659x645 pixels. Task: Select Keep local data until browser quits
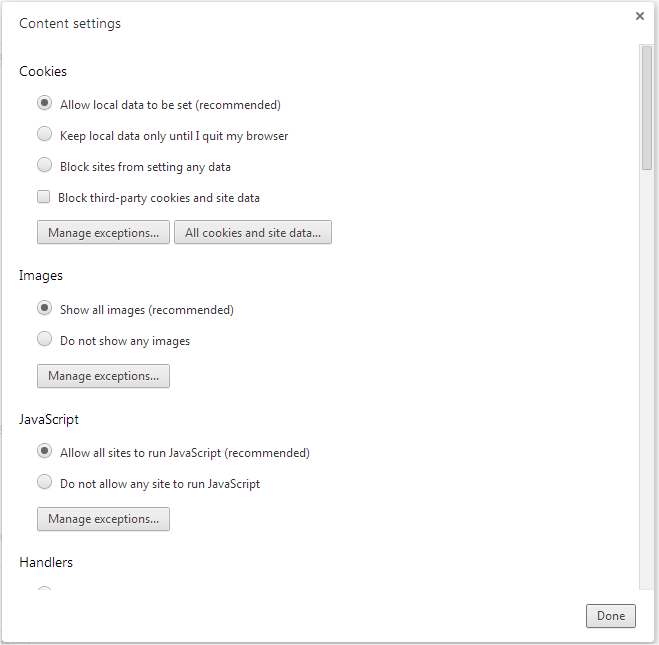click(x=44, y=134)
